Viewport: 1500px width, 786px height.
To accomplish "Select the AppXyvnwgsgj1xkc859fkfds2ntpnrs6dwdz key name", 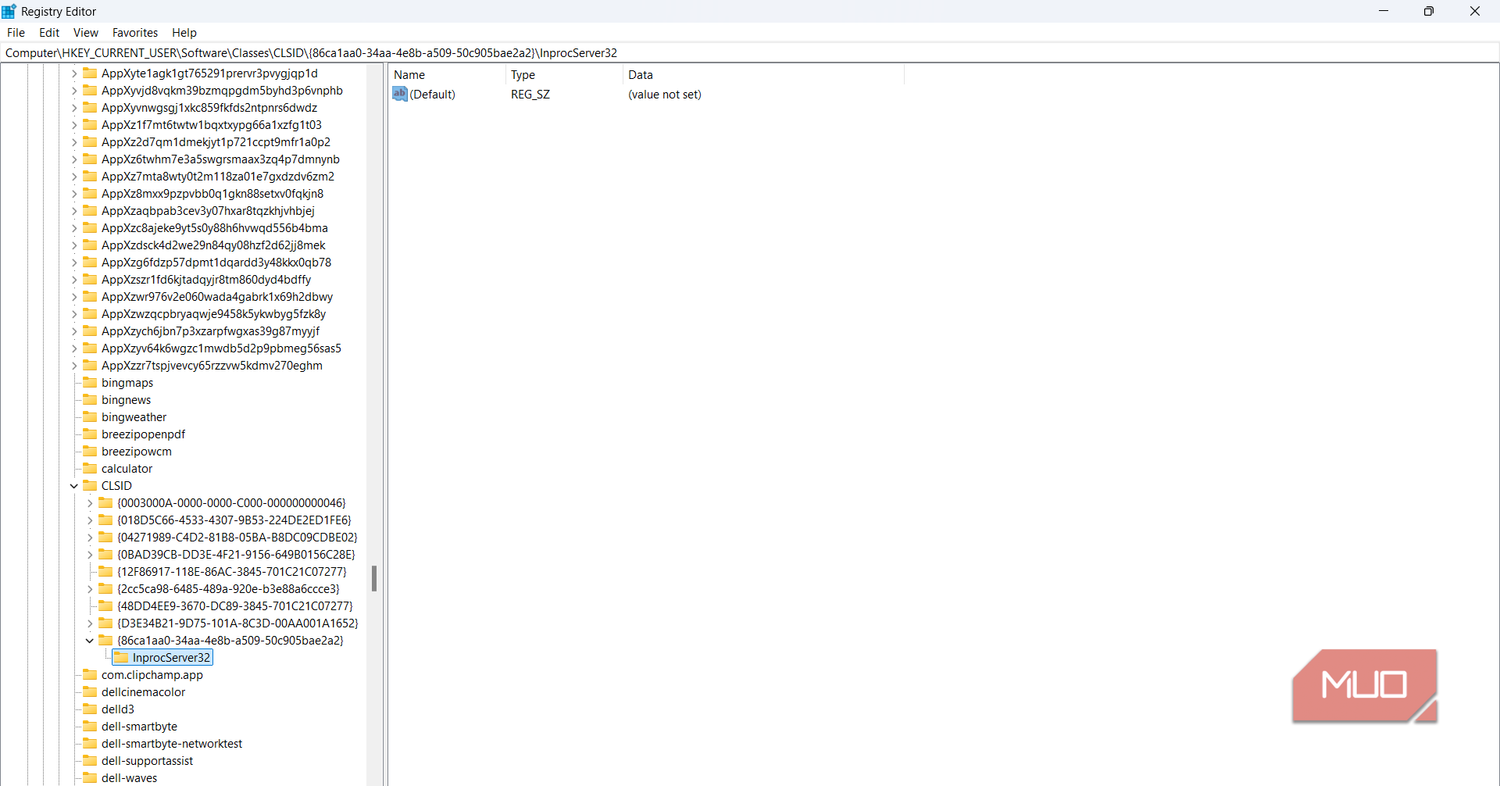I will pyautogui.click(x=209, y=107).
